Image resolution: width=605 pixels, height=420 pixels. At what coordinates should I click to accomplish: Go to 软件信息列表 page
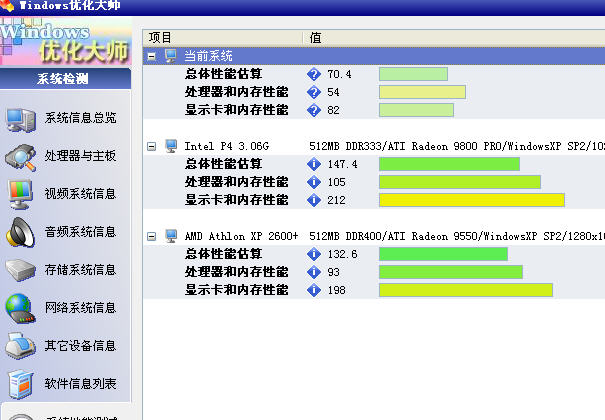pos(80,384)
